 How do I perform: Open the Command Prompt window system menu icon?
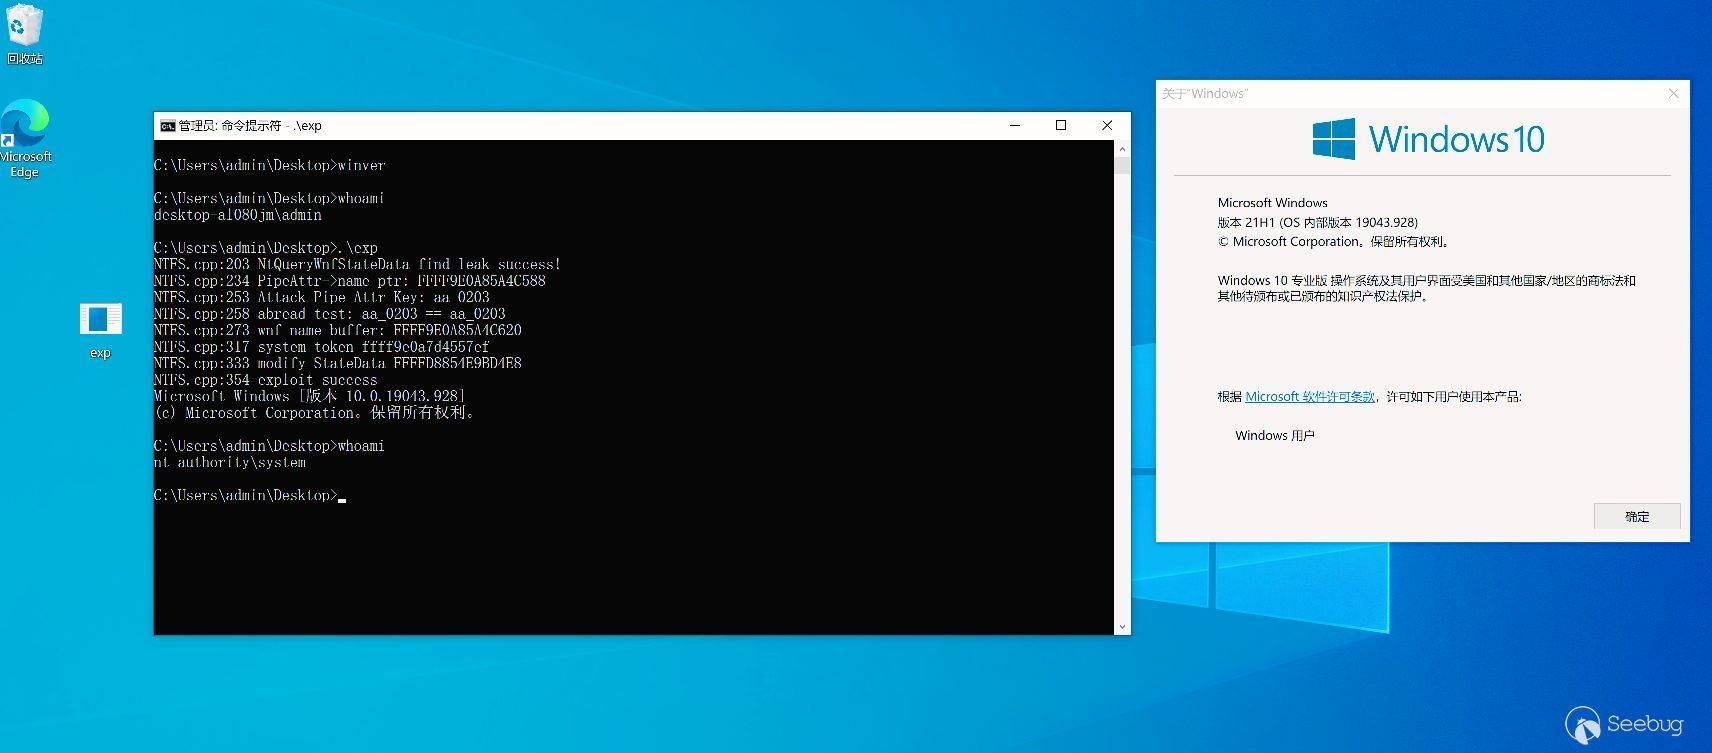point(167,126)
